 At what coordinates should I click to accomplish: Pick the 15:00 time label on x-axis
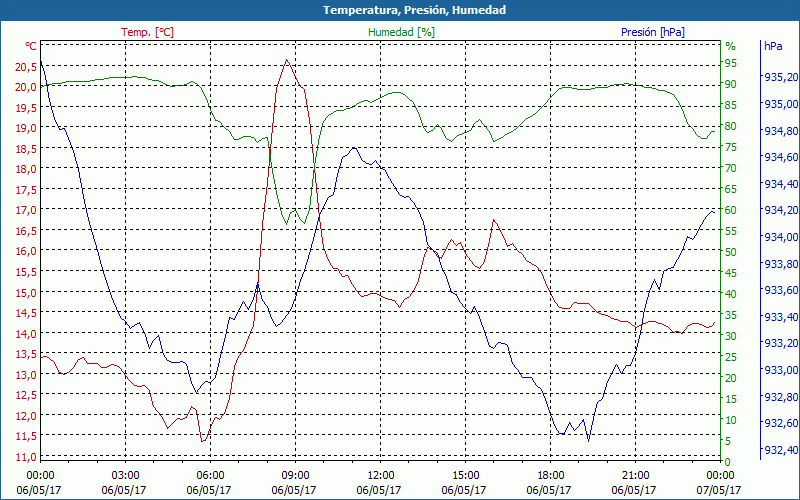click(x=465, y=477)
